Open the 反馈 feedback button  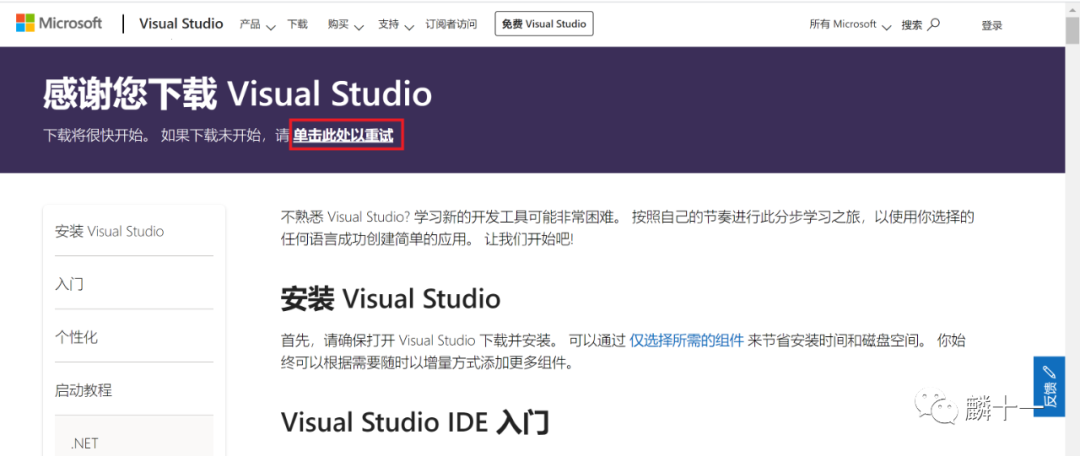tap(1049, 386)
